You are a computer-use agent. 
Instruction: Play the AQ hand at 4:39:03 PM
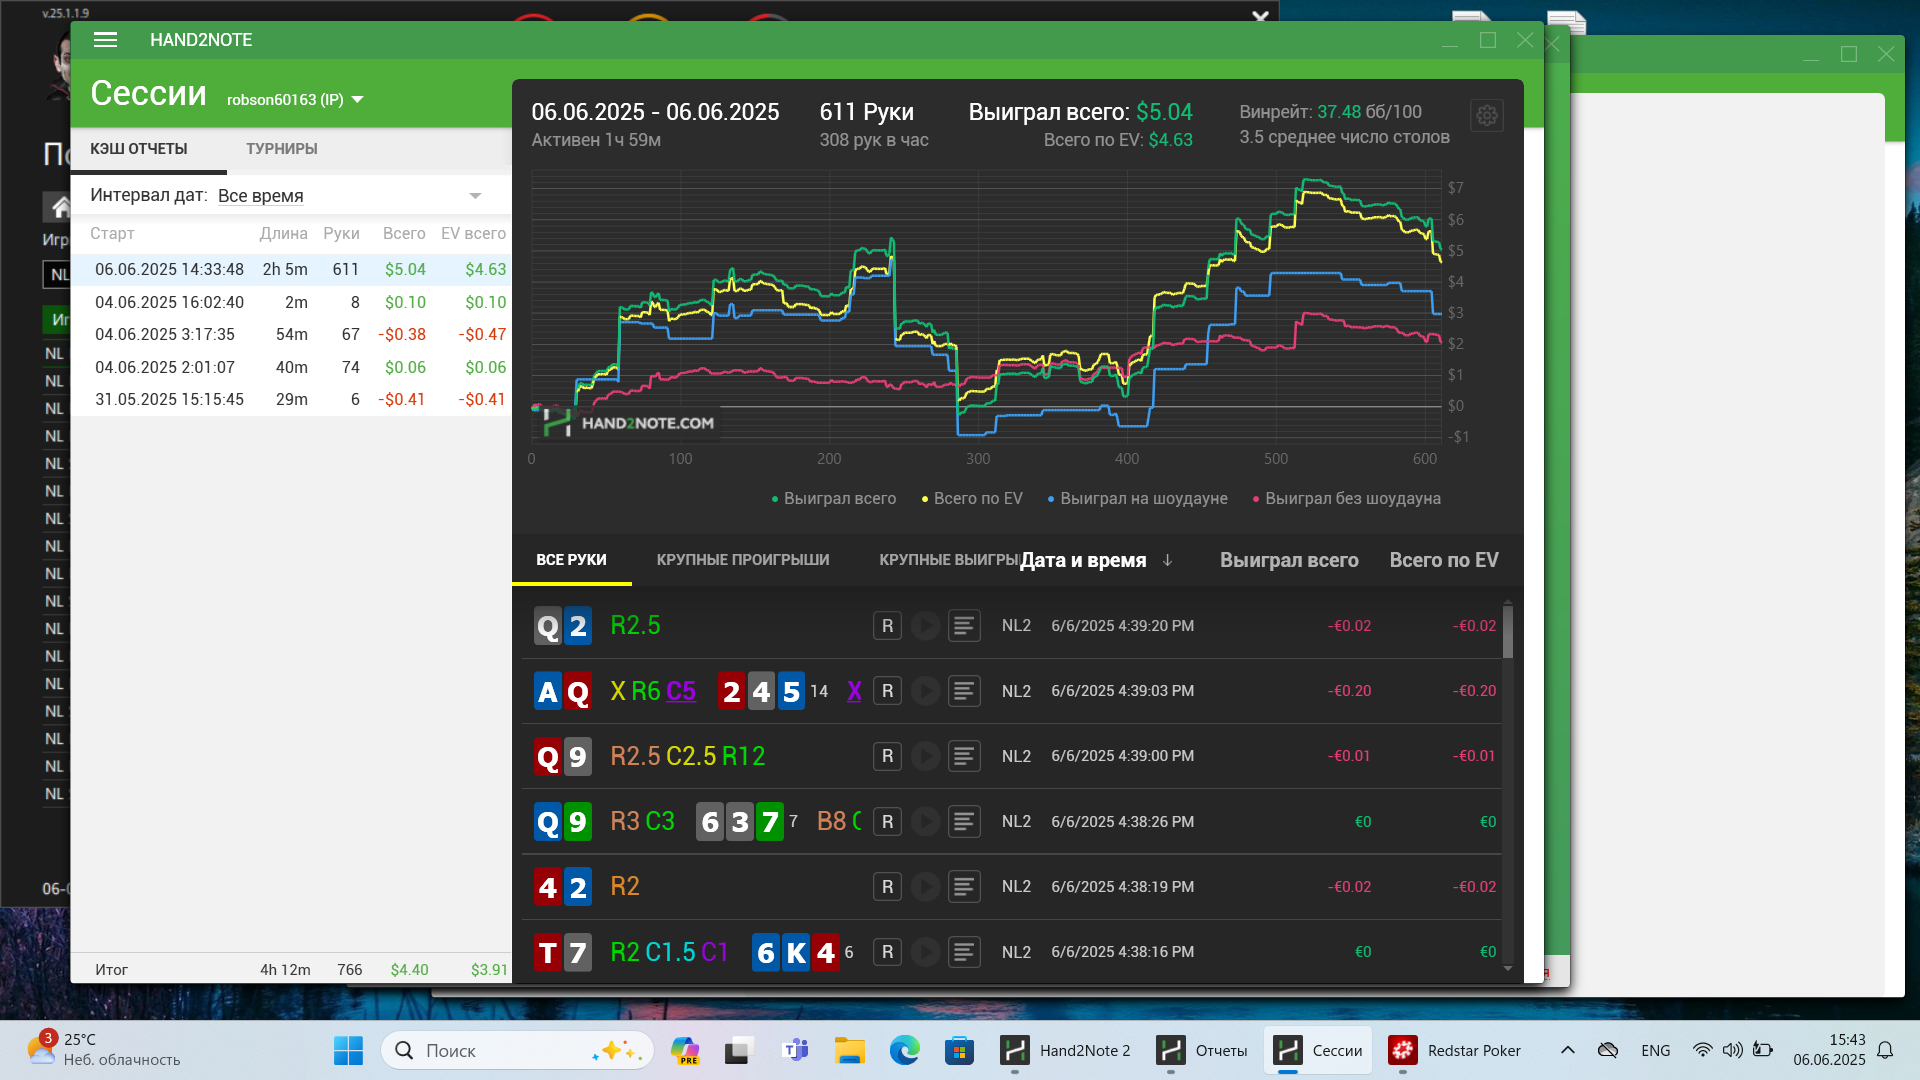click(x=925, y=691)
